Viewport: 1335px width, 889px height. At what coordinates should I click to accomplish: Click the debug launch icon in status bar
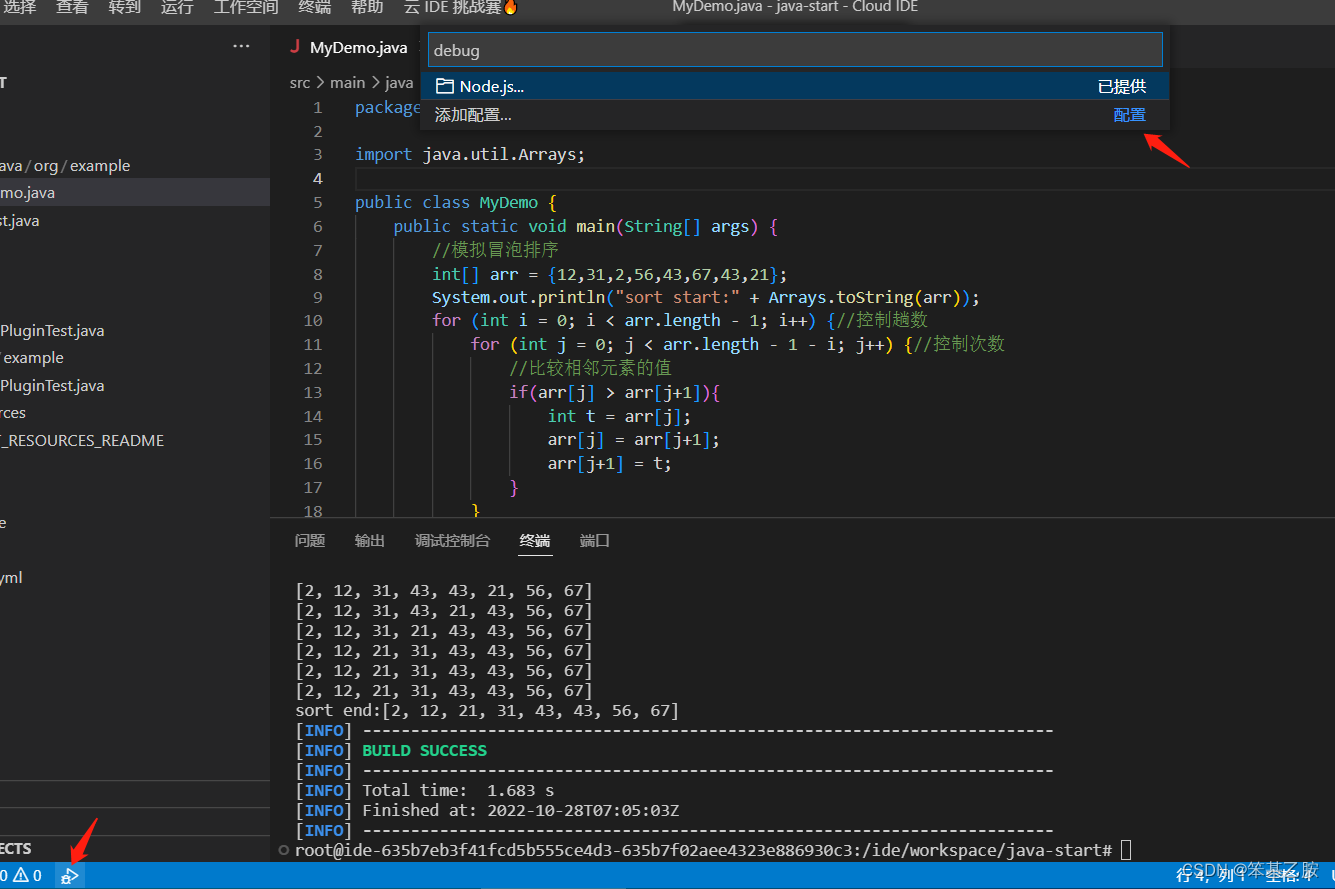click(69, 876)
